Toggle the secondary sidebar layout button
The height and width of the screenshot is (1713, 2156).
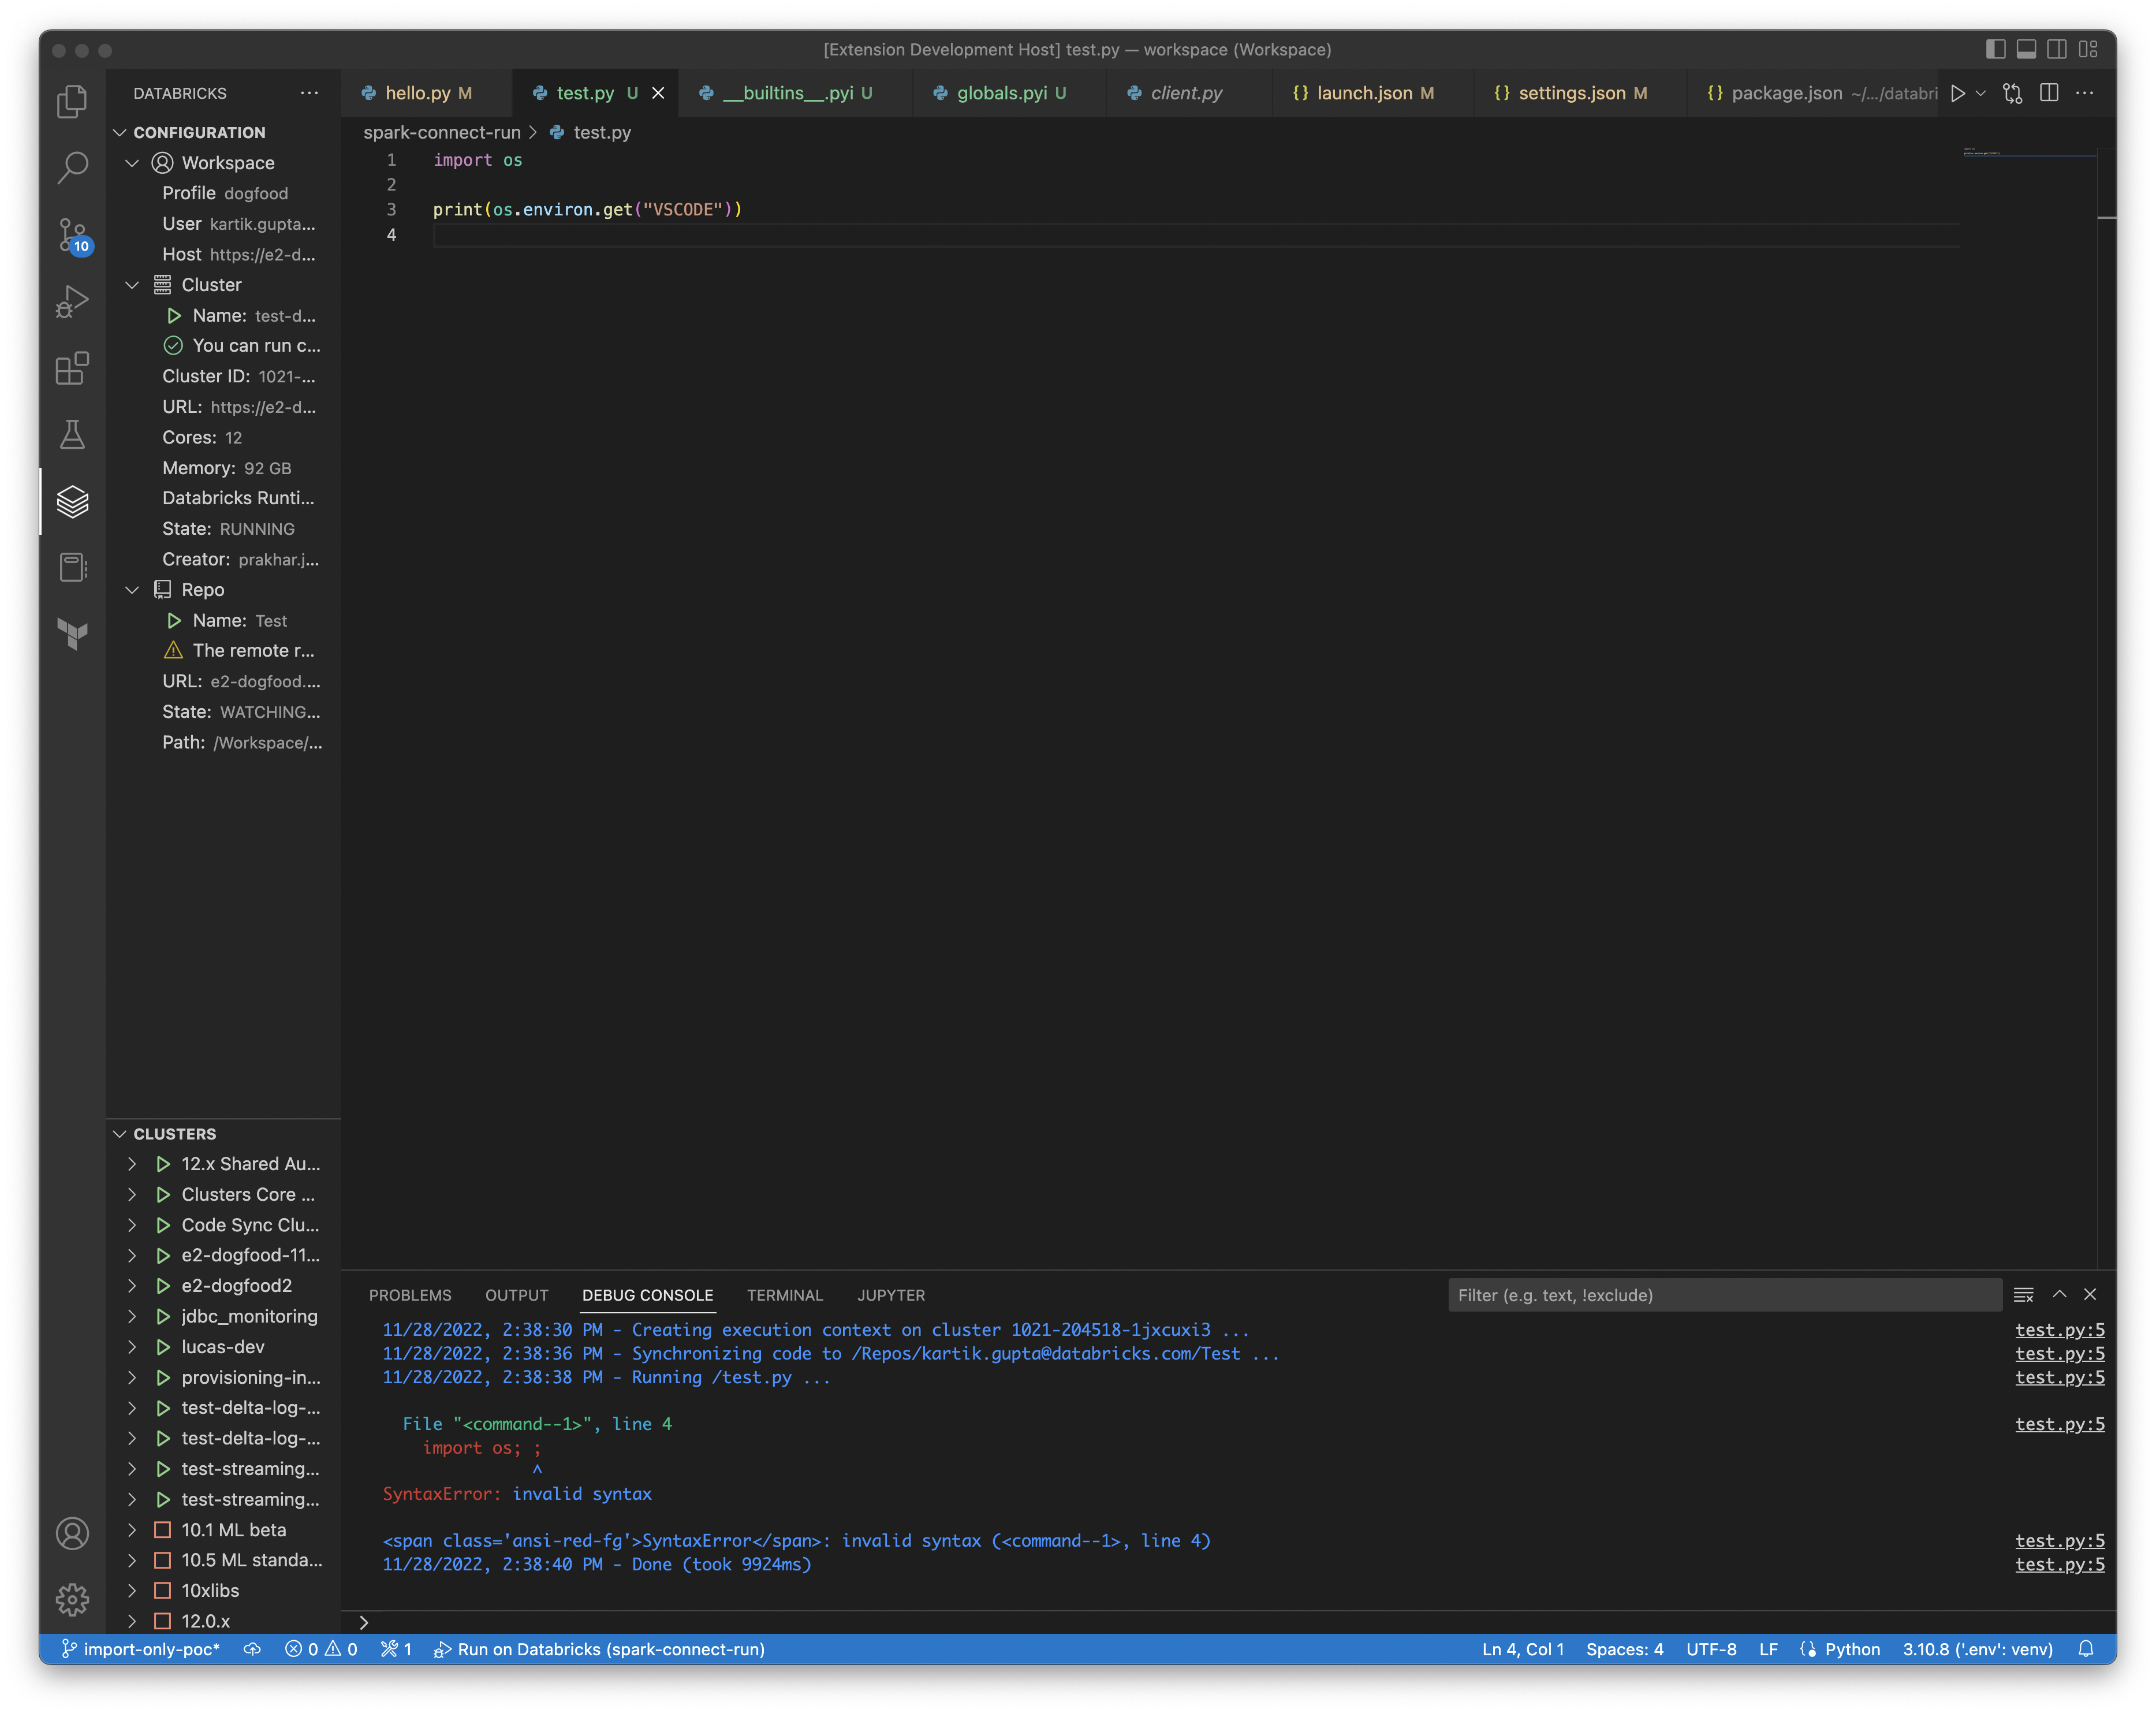point(2057,49)
